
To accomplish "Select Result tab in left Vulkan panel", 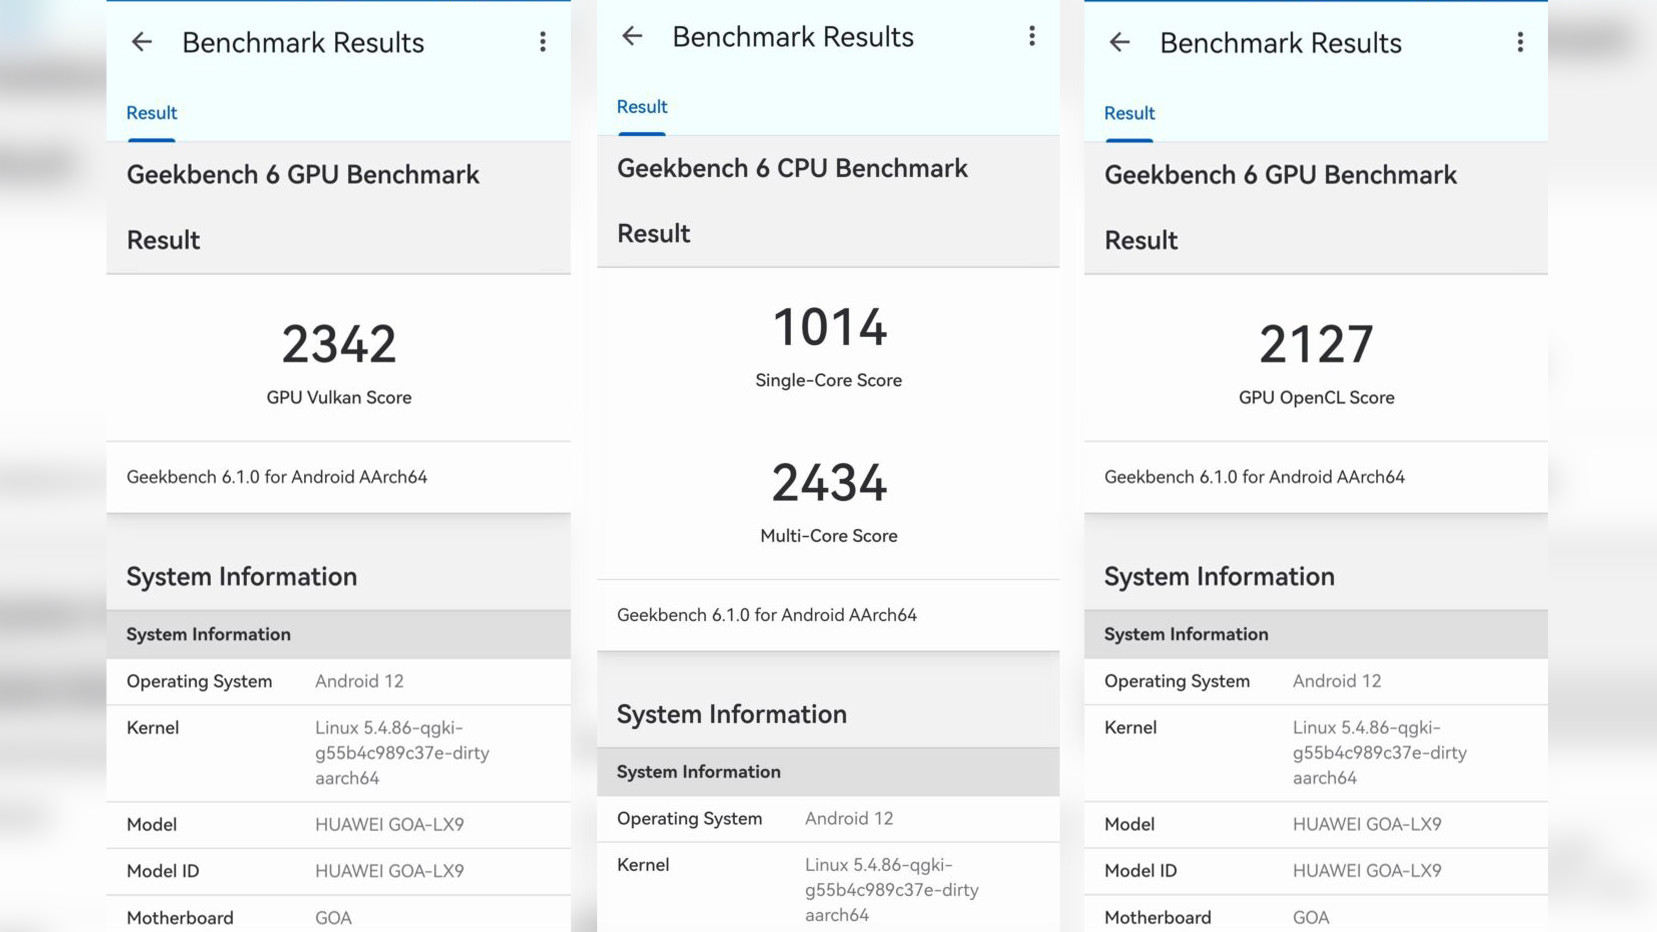I will tap(152, 113).
